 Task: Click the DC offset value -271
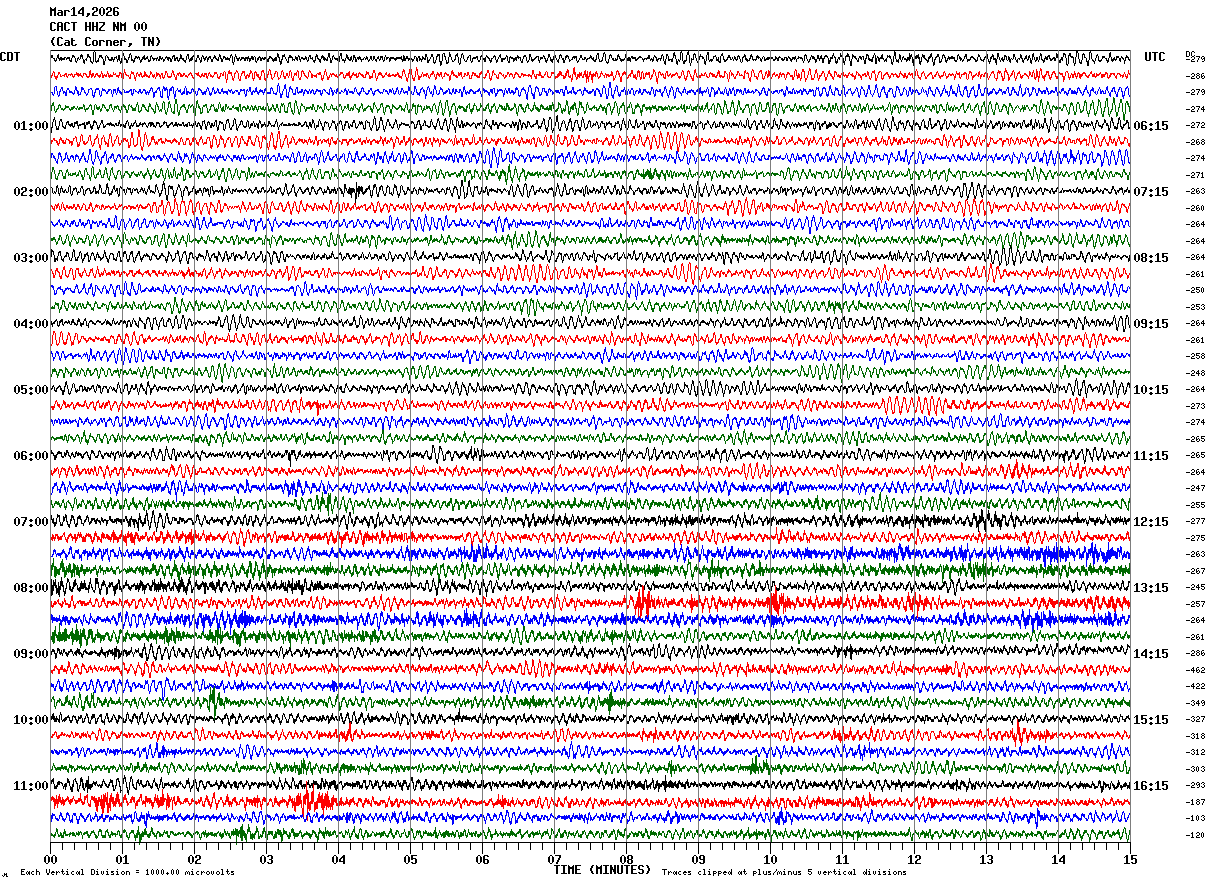(1195, 175)
